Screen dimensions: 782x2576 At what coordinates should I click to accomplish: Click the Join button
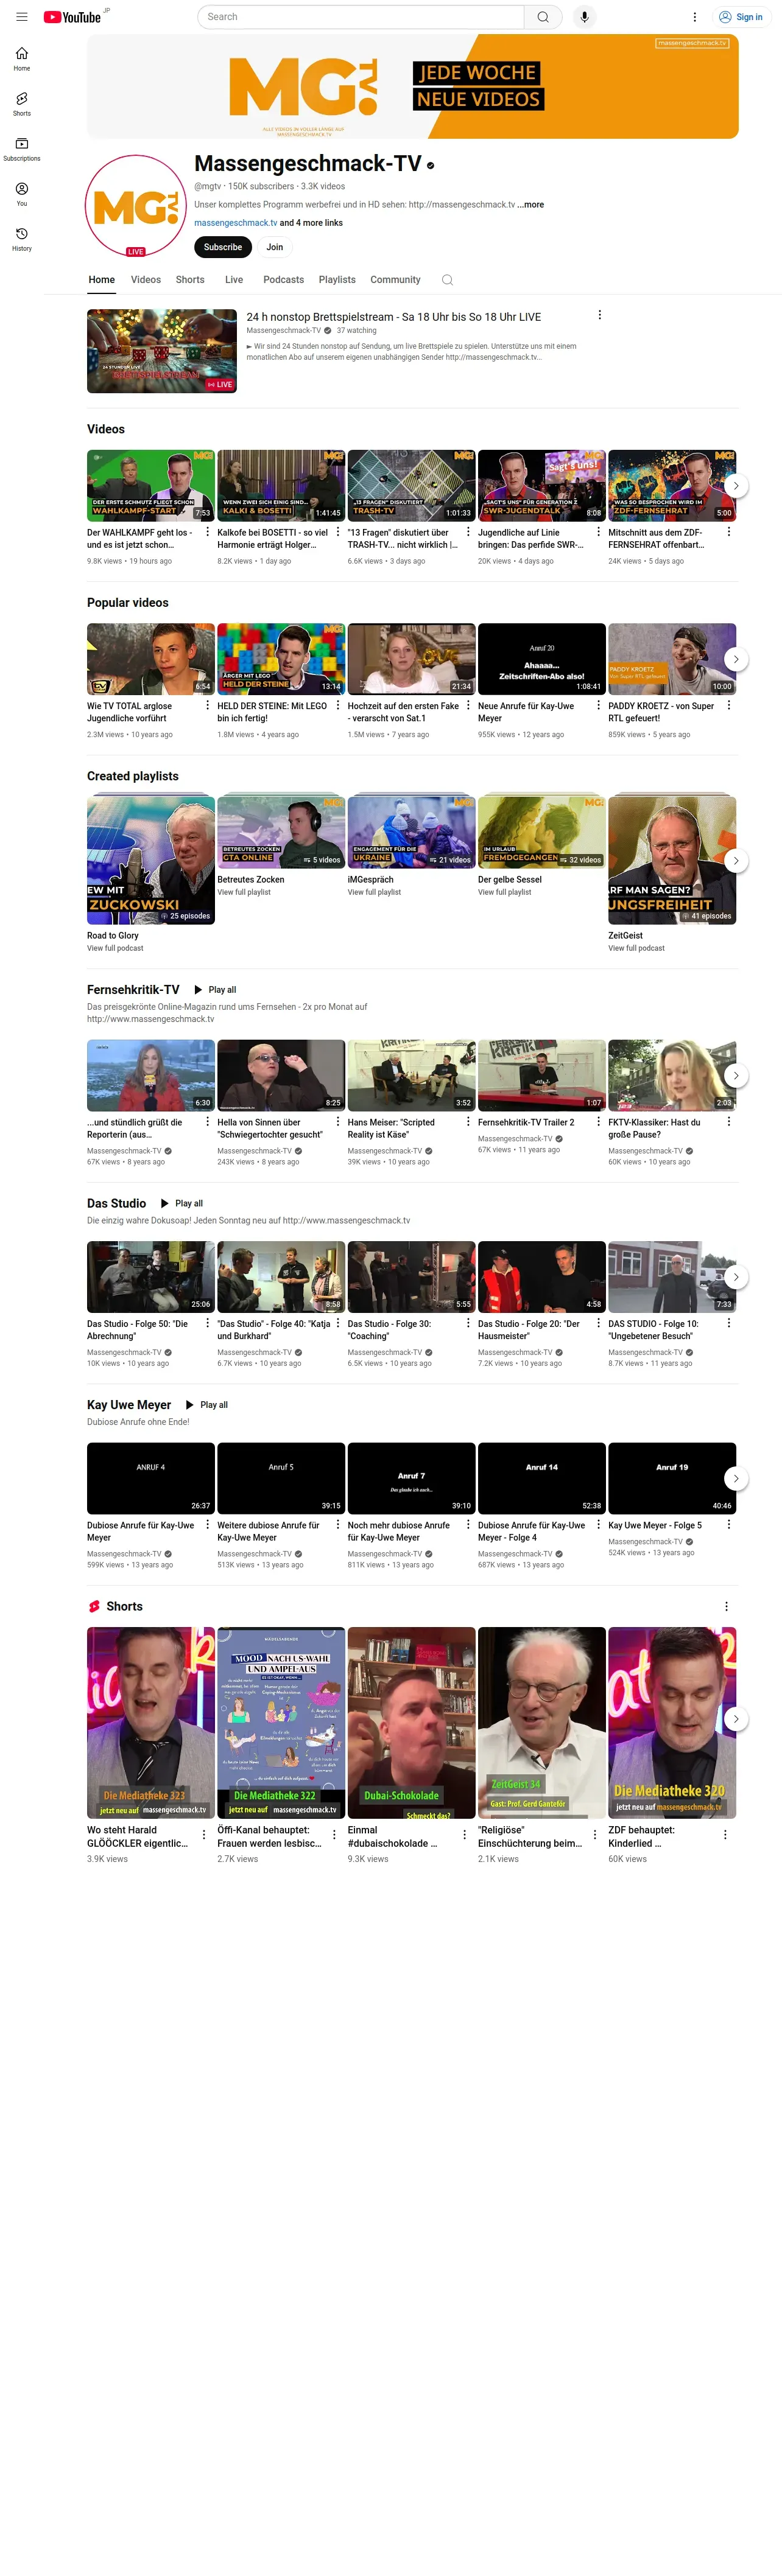pos(274,247)
